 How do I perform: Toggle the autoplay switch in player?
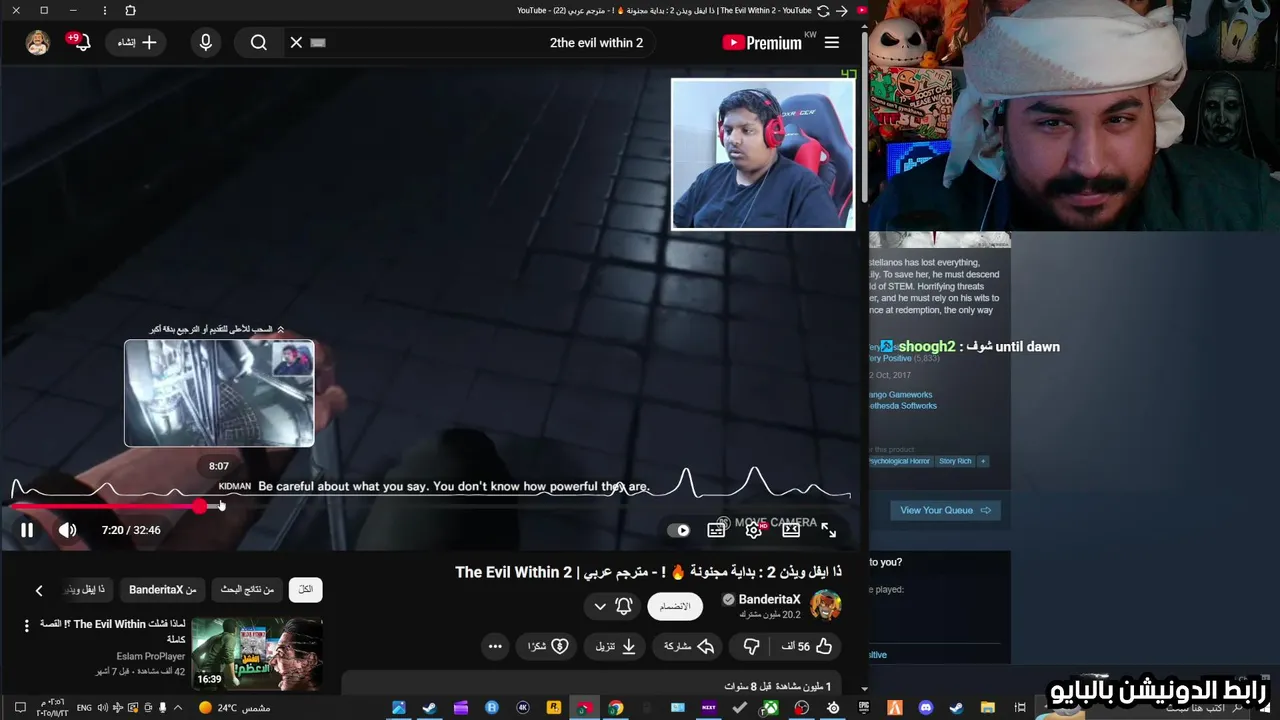click(x=679, y=530)
